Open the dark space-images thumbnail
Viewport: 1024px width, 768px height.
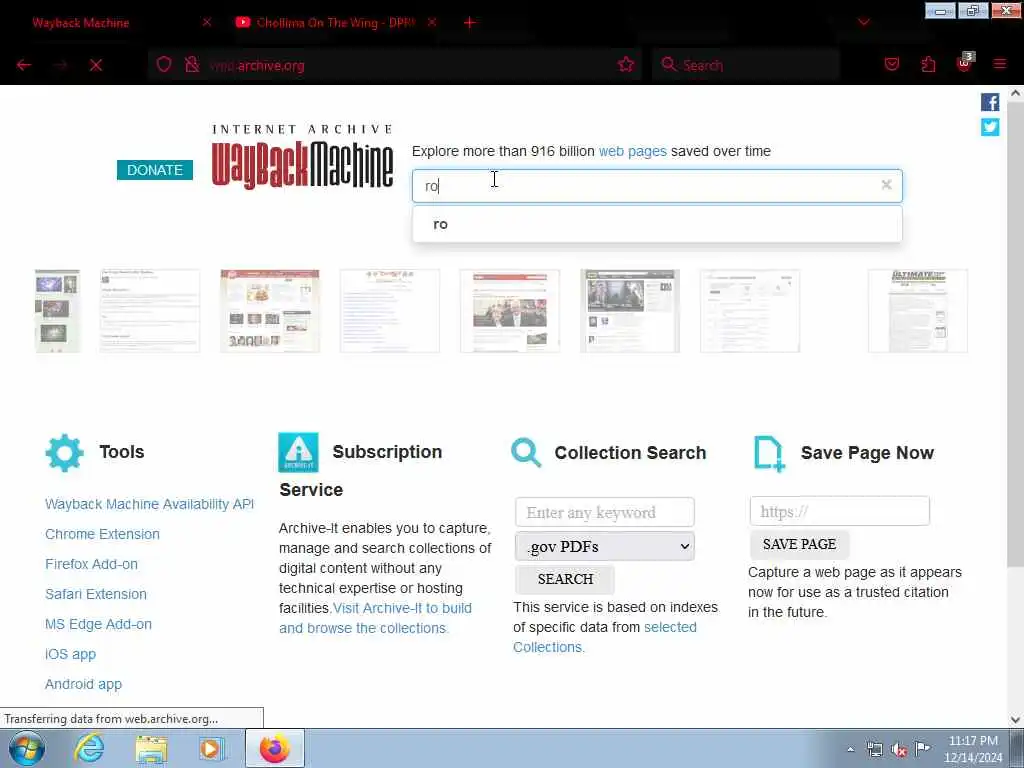pos(57,311)
